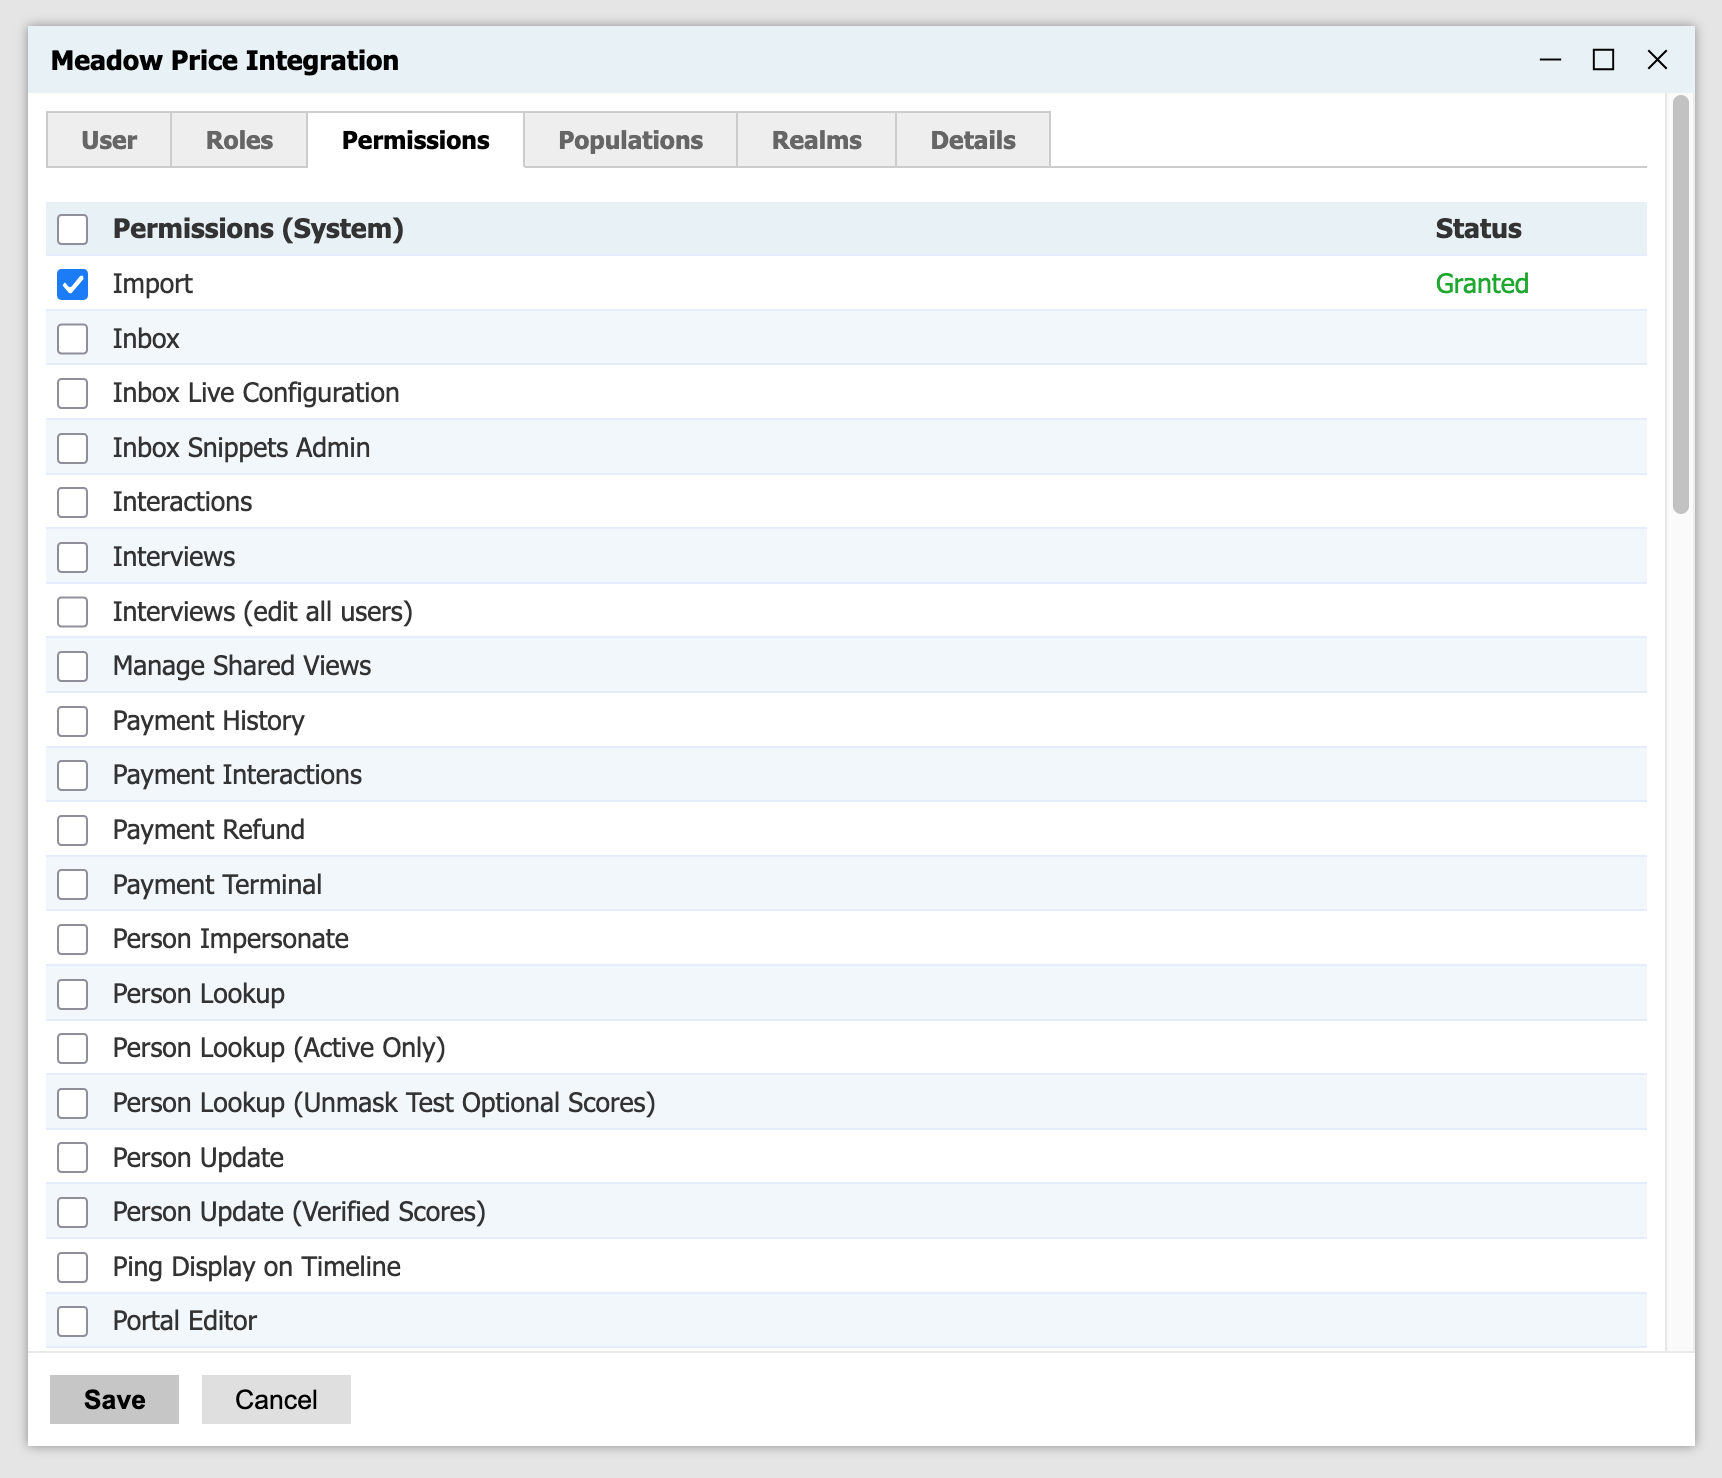Cancel the permission changes

276,1399
